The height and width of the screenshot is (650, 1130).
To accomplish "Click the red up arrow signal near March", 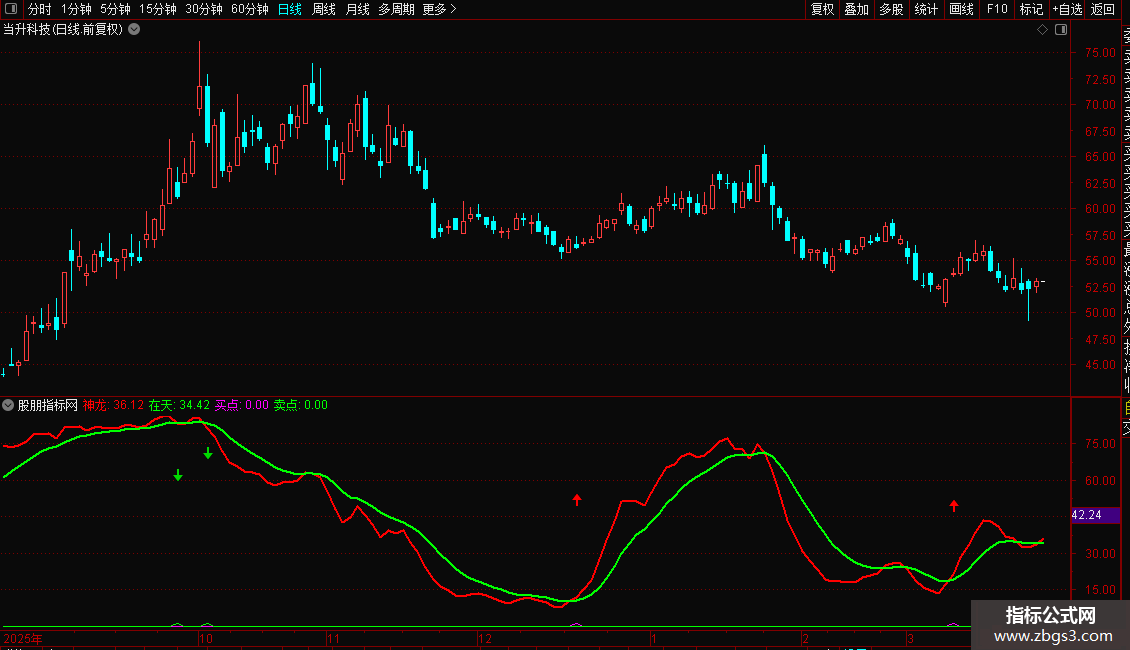I will (x=954, y=506).
